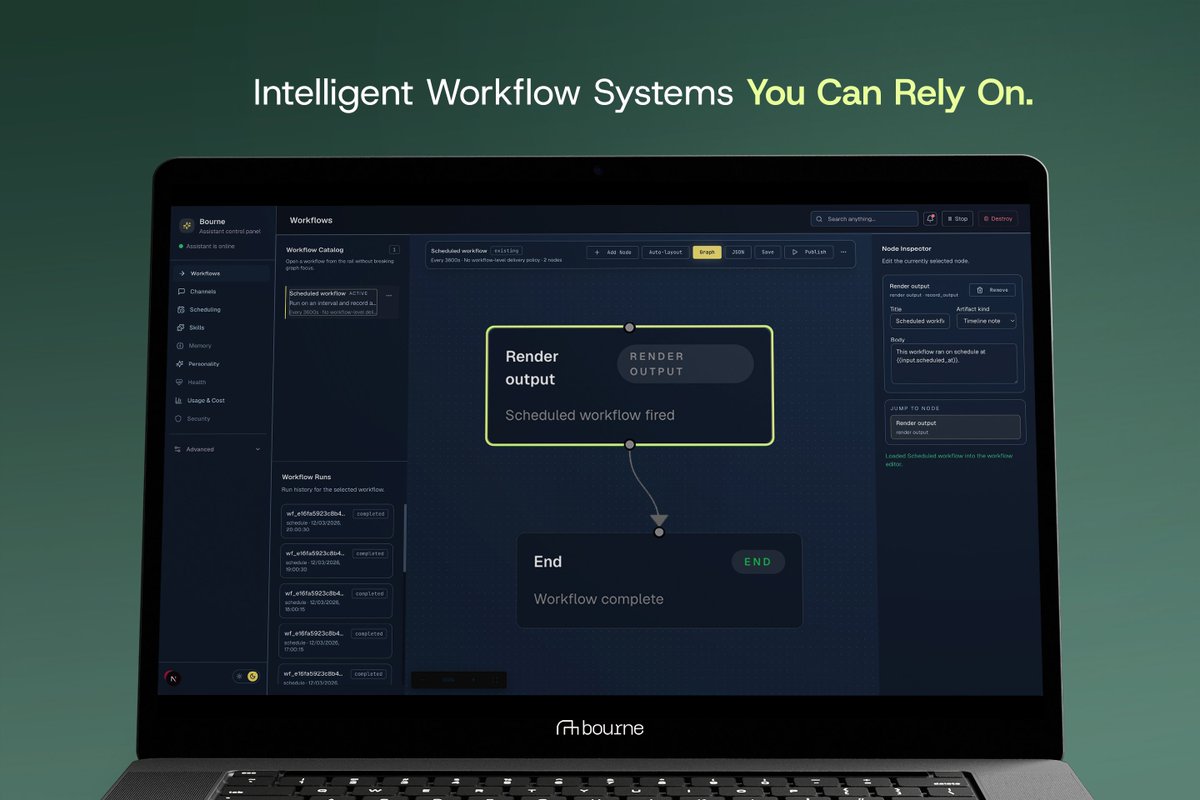Click the Skills icon in sidebar

click(x=180, y=328)
